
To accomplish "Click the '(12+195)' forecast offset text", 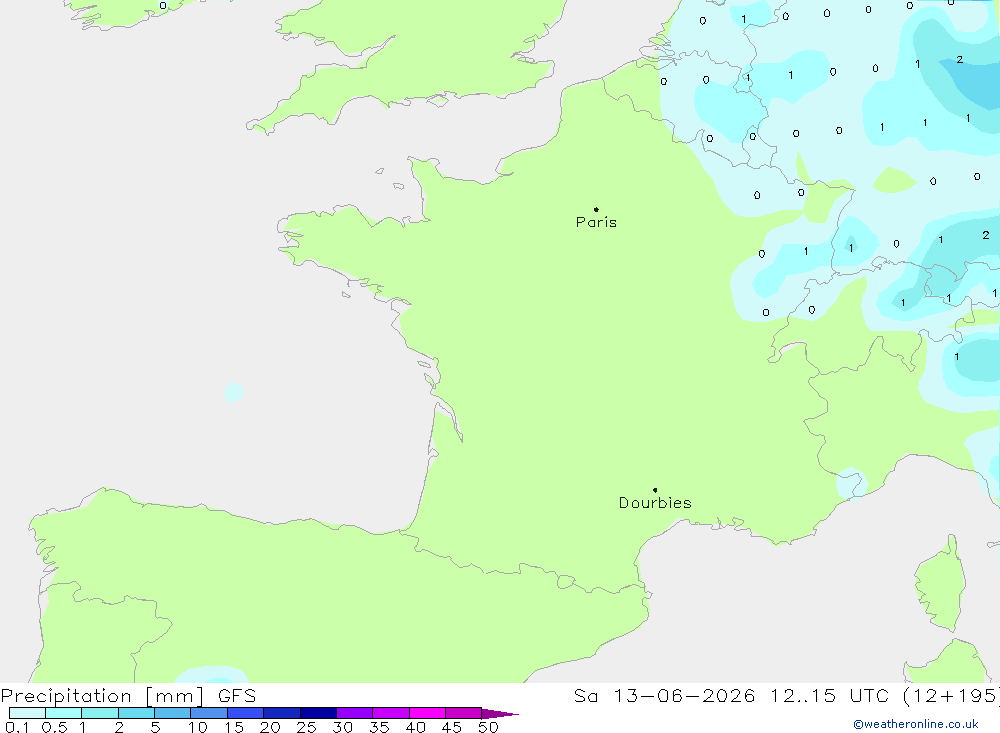I will [x=951, y=696].
